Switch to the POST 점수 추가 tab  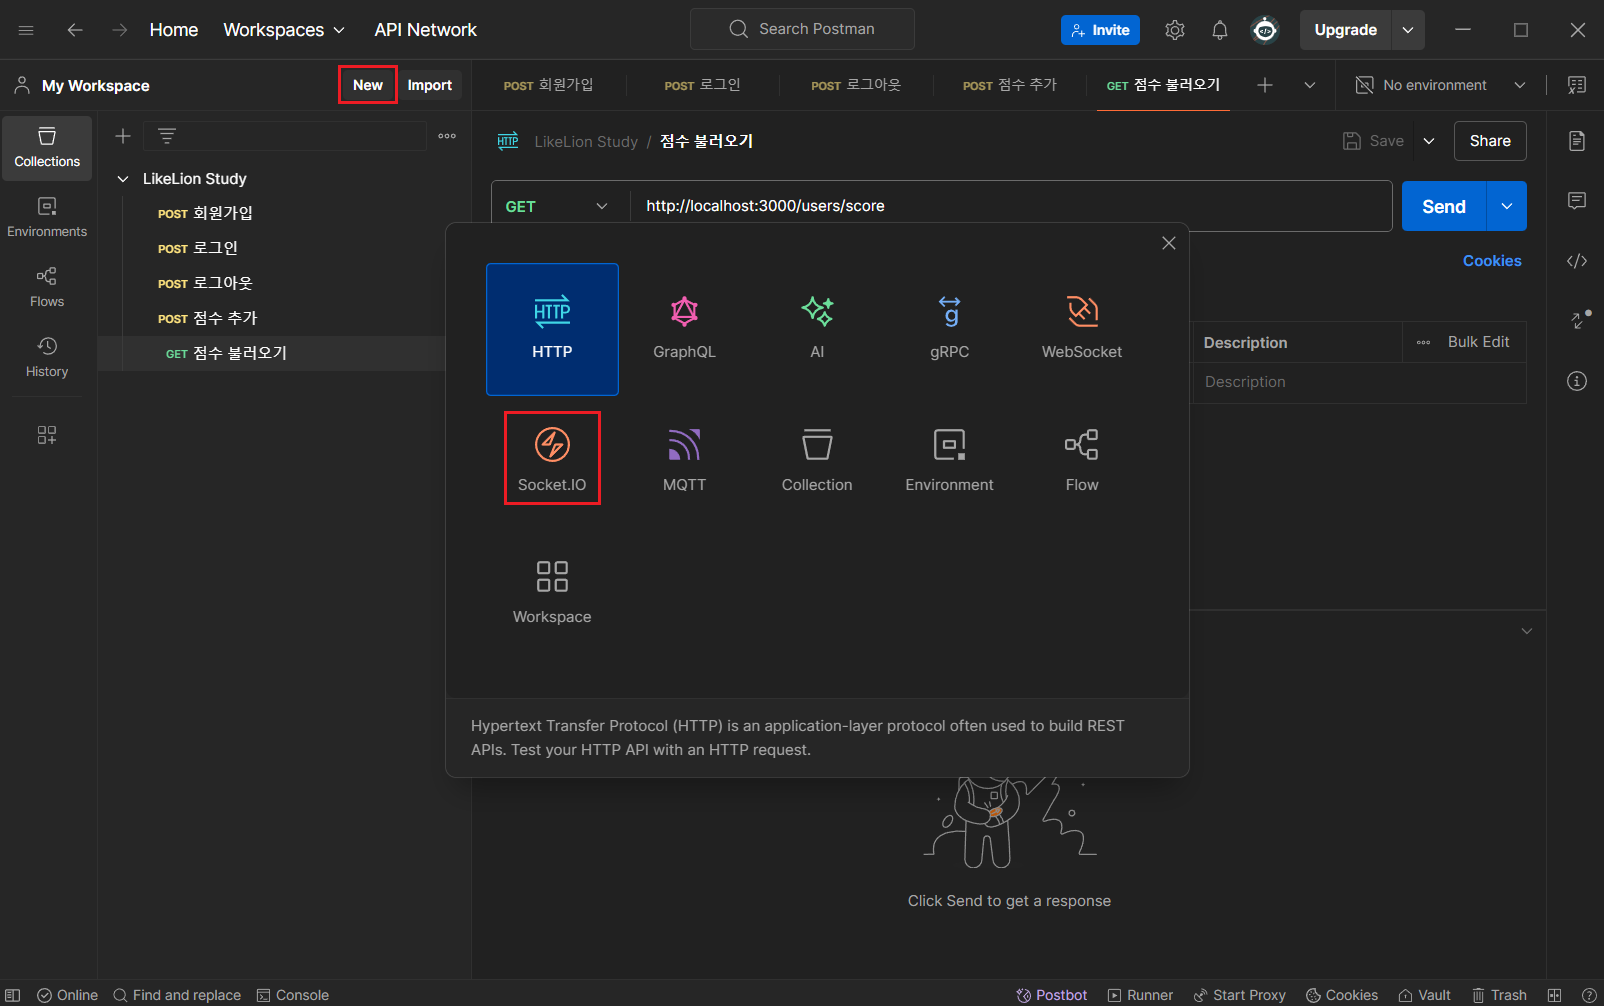[1010, 85]
